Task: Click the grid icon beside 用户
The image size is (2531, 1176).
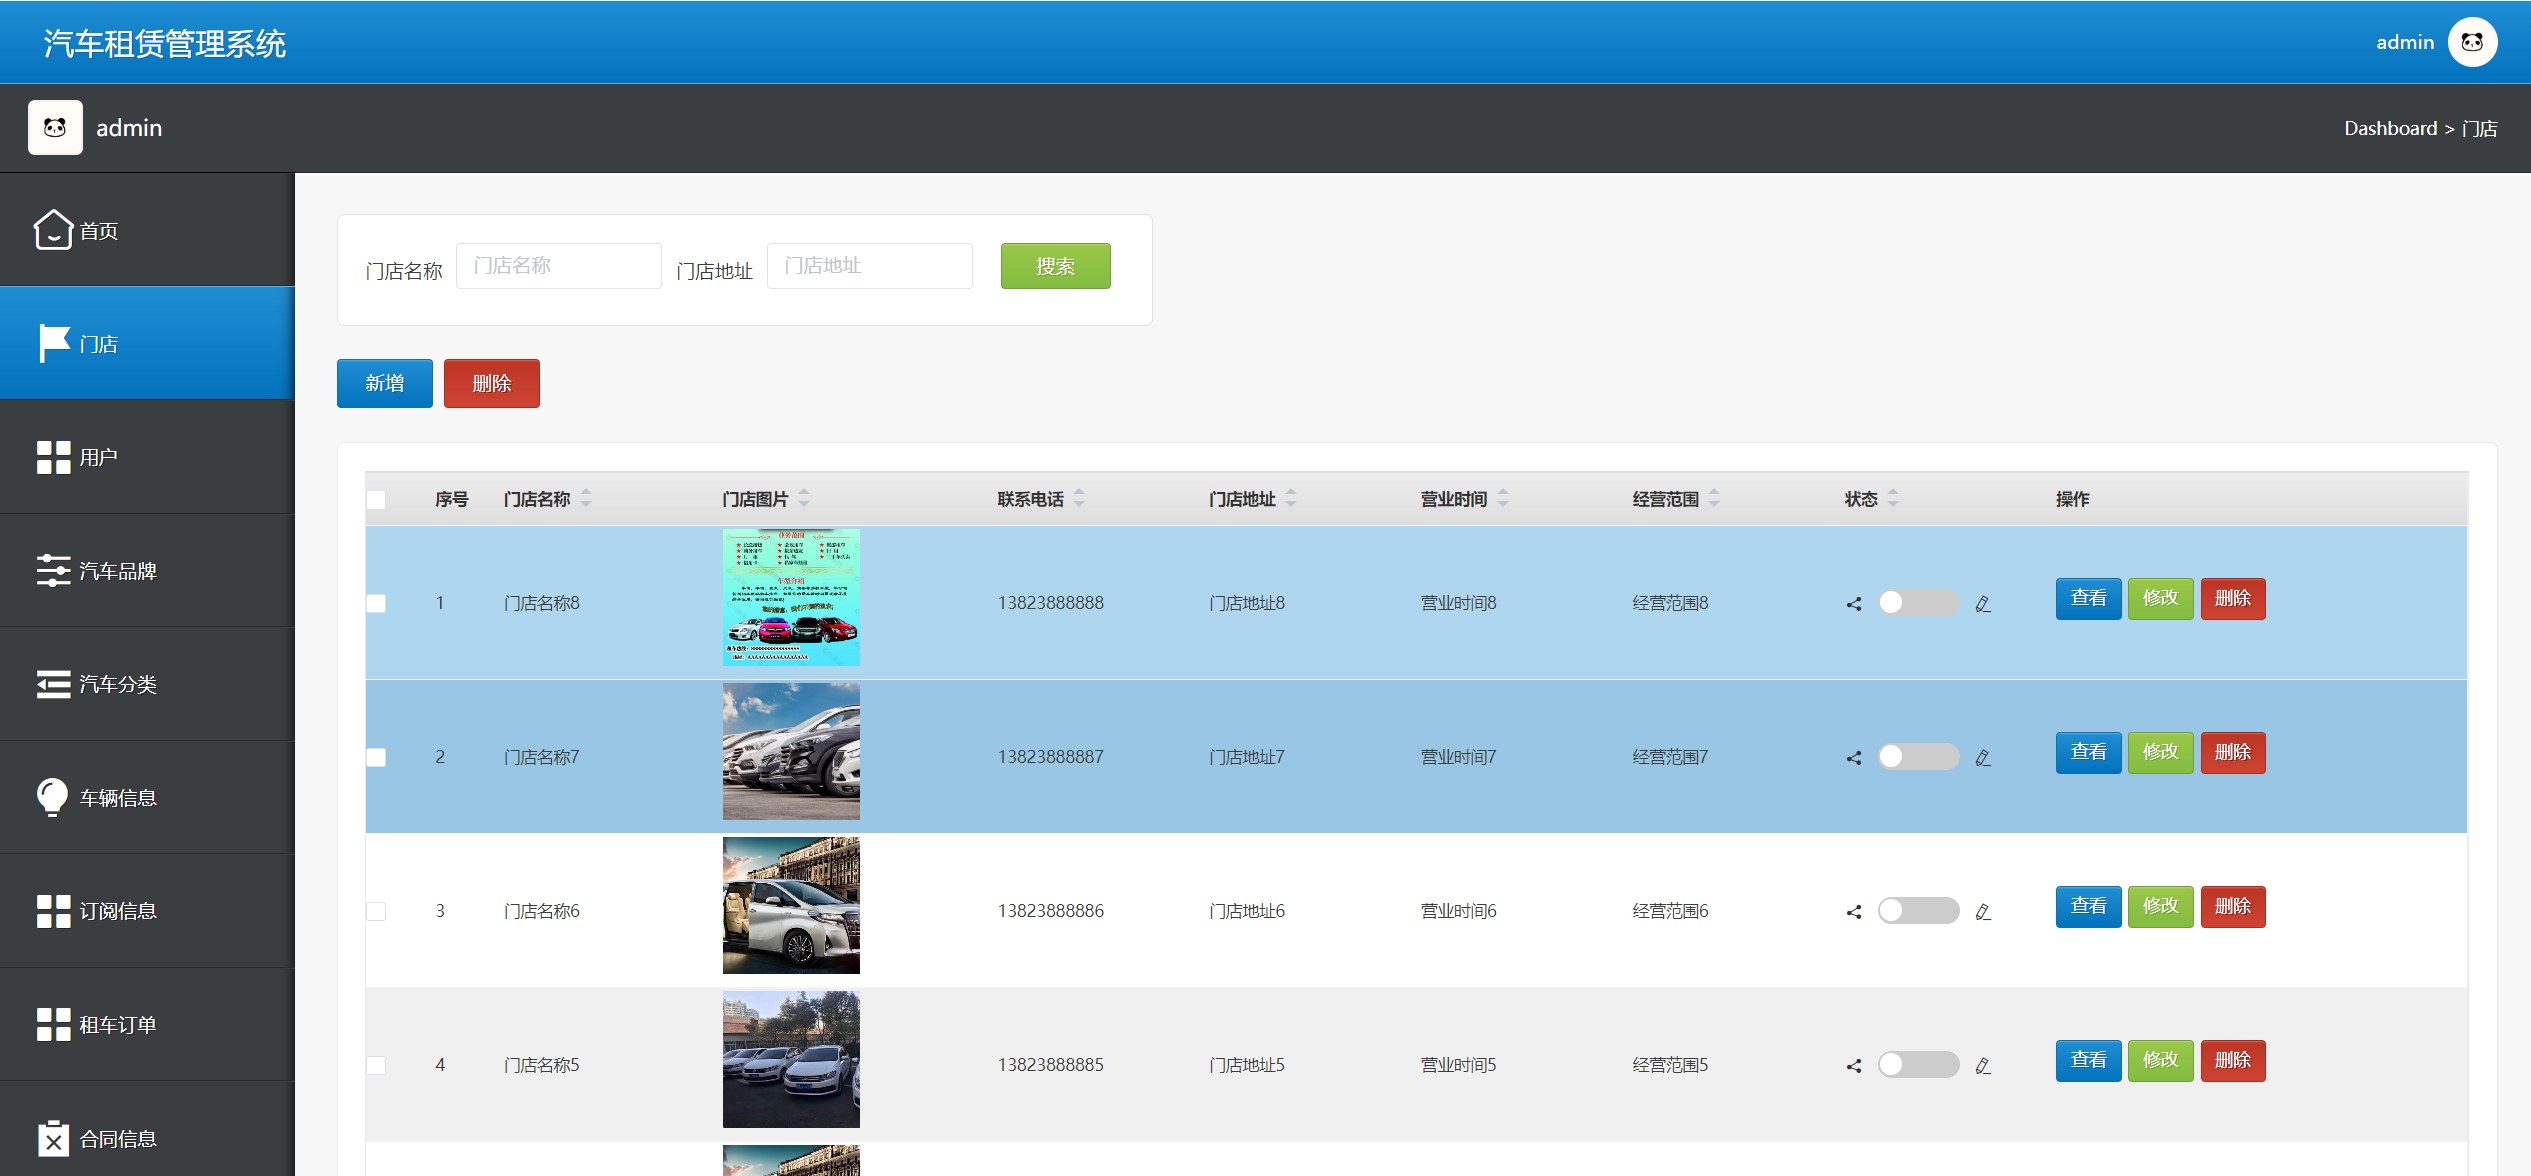Action: point(54,457)
